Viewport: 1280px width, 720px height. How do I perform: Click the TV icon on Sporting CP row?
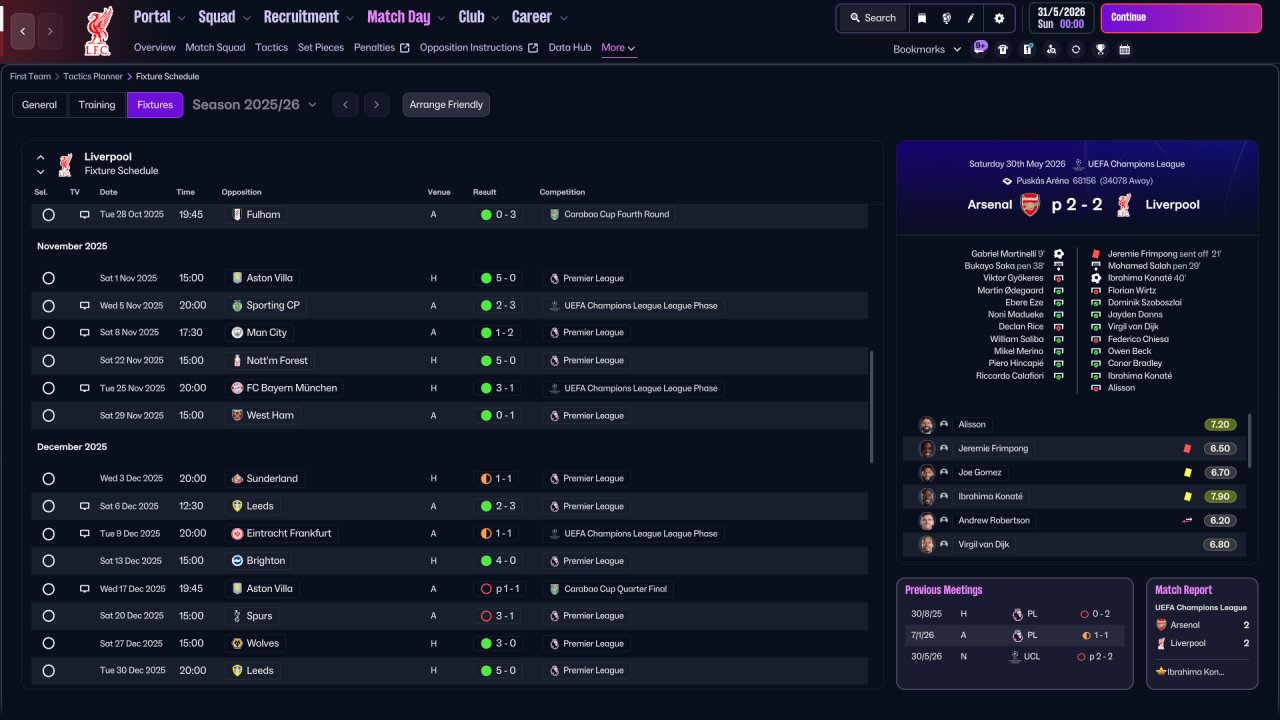point(85,306)
